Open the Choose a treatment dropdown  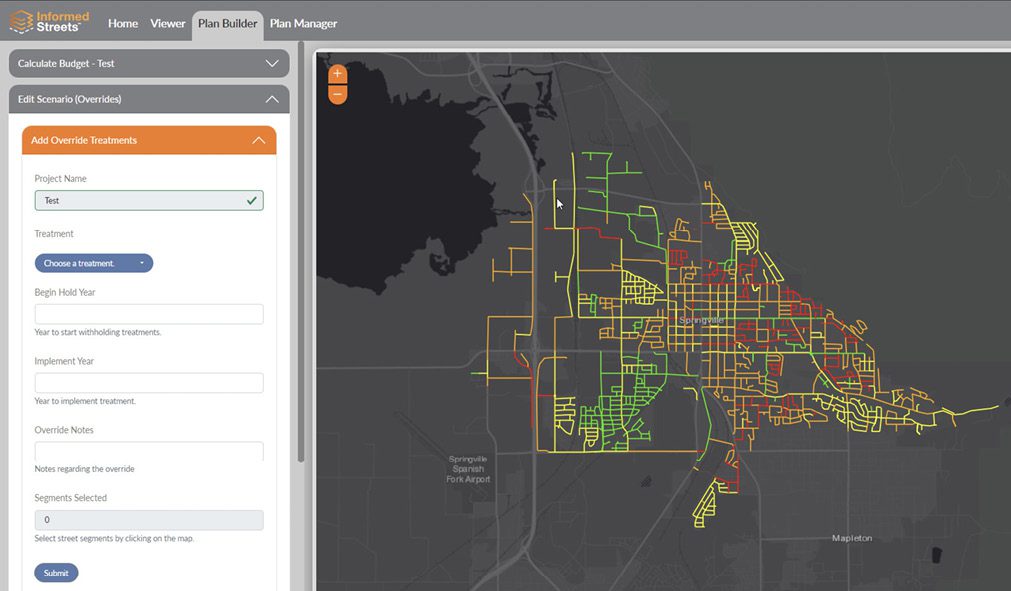tap(94, 263)
